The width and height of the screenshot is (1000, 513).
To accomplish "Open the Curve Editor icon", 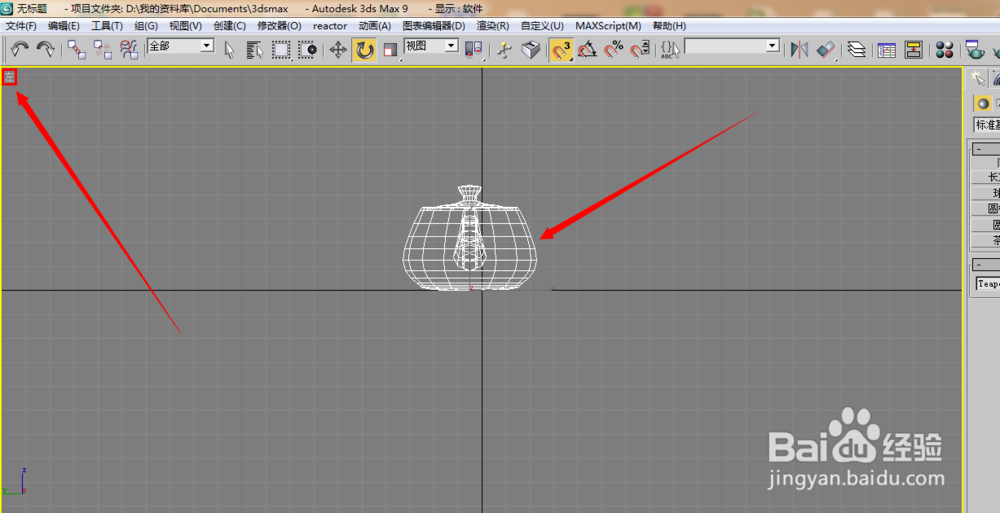I will click(x=886, y=49).
